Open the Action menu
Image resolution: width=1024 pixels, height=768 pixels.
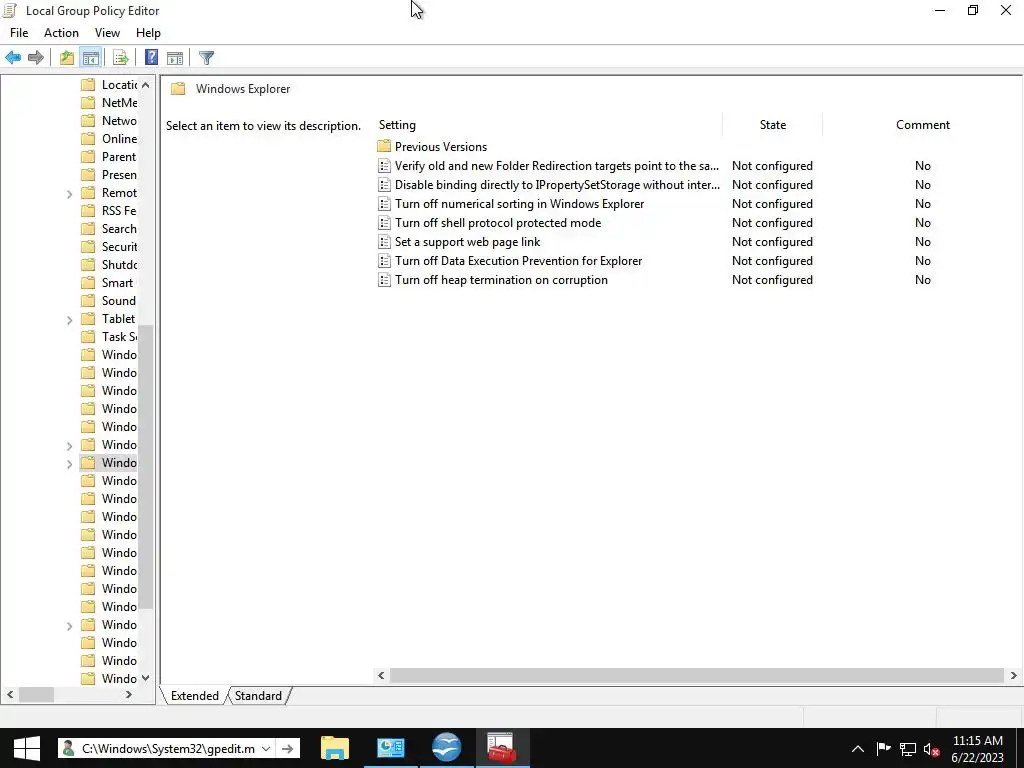click(61, 33)
